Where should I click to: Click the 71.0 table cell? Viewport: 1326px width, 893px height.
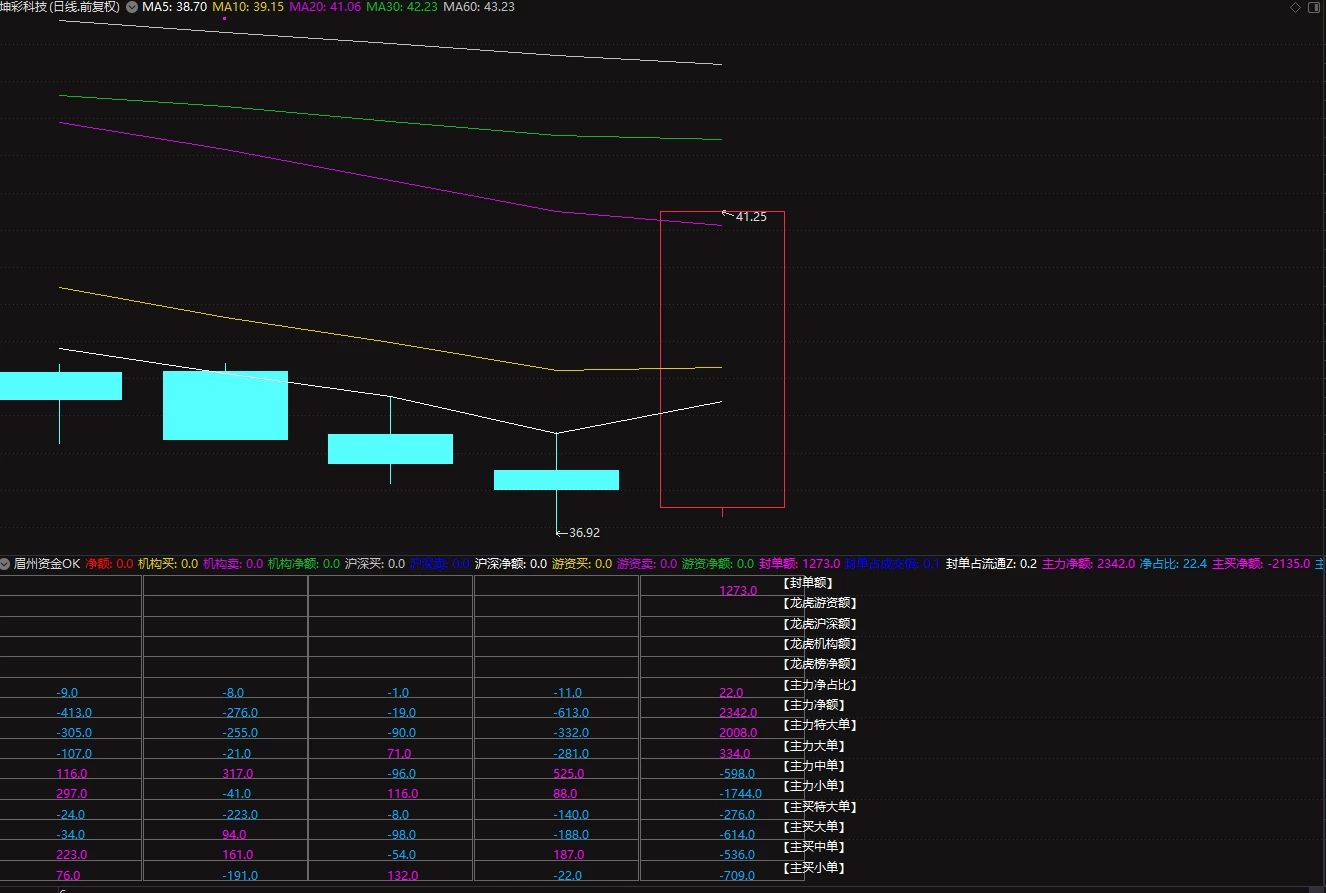pos(400,754)
